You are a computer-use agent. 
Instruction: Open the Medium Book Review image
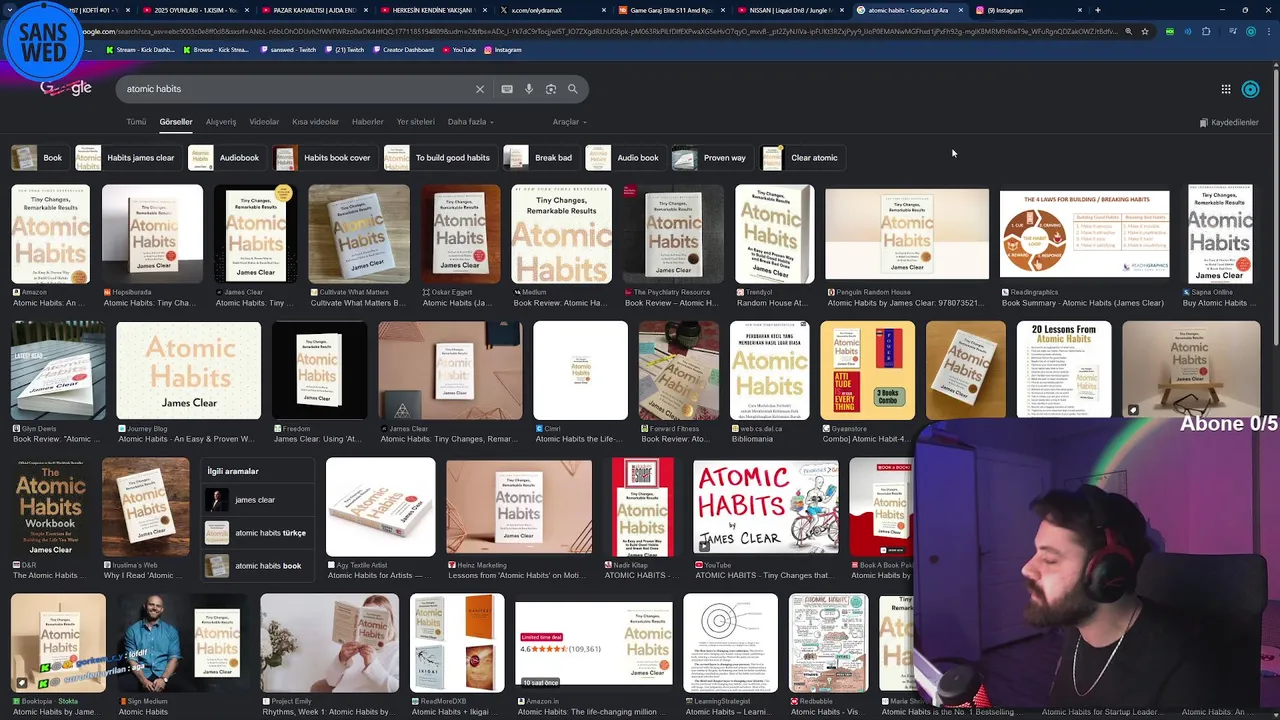(x=561, y=234)
